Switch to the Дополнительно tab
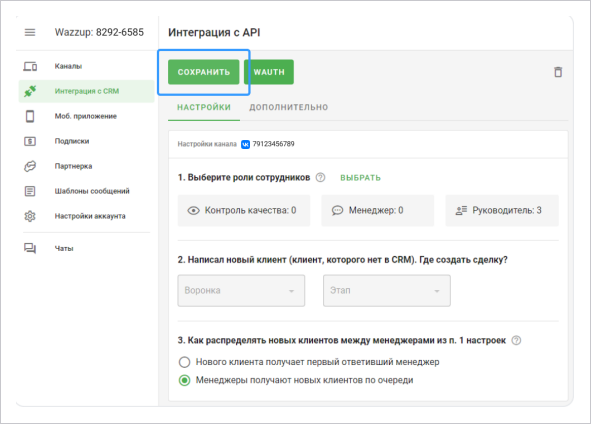The width and height of the screenshot is (591, 424). click(x=288, y=107)
